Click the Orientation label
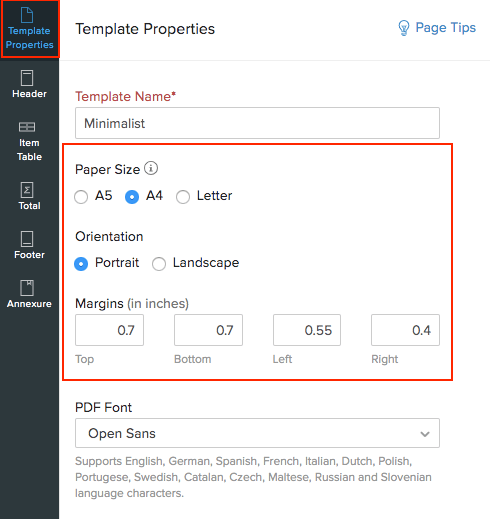This screenshot has height=519, width=490. tap(109, 236)
